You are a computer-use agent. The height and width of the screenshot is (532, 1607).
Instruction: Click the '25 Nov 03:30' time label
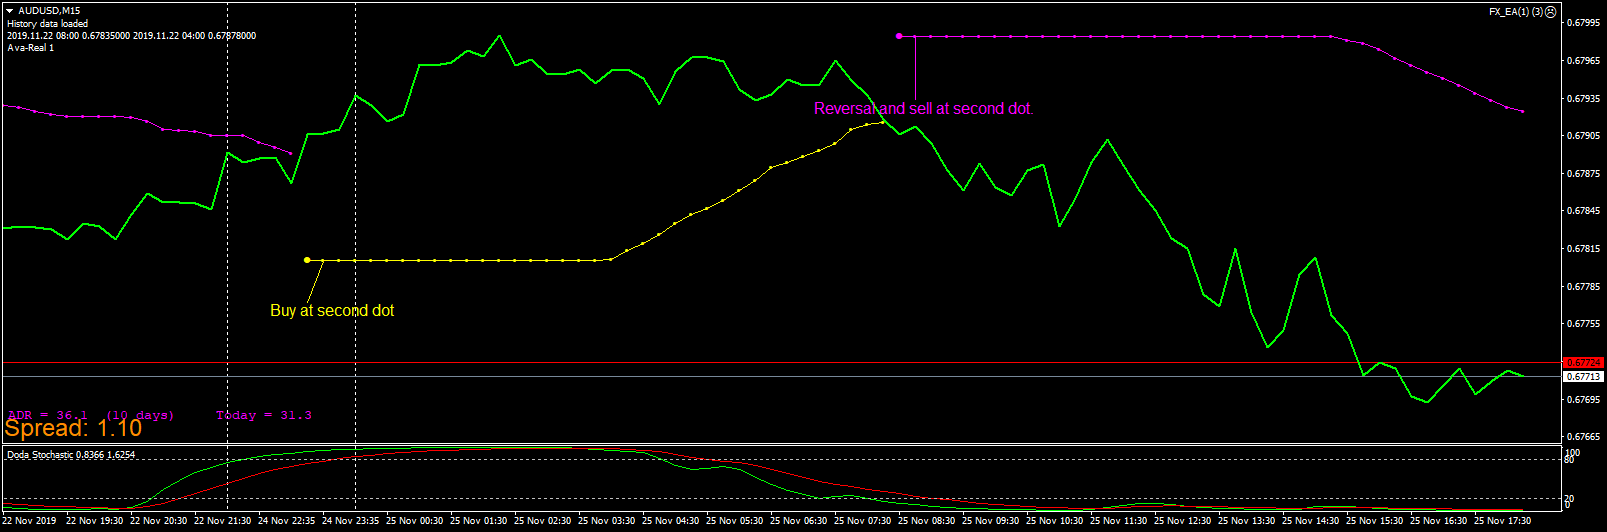(x=607, y=520)
